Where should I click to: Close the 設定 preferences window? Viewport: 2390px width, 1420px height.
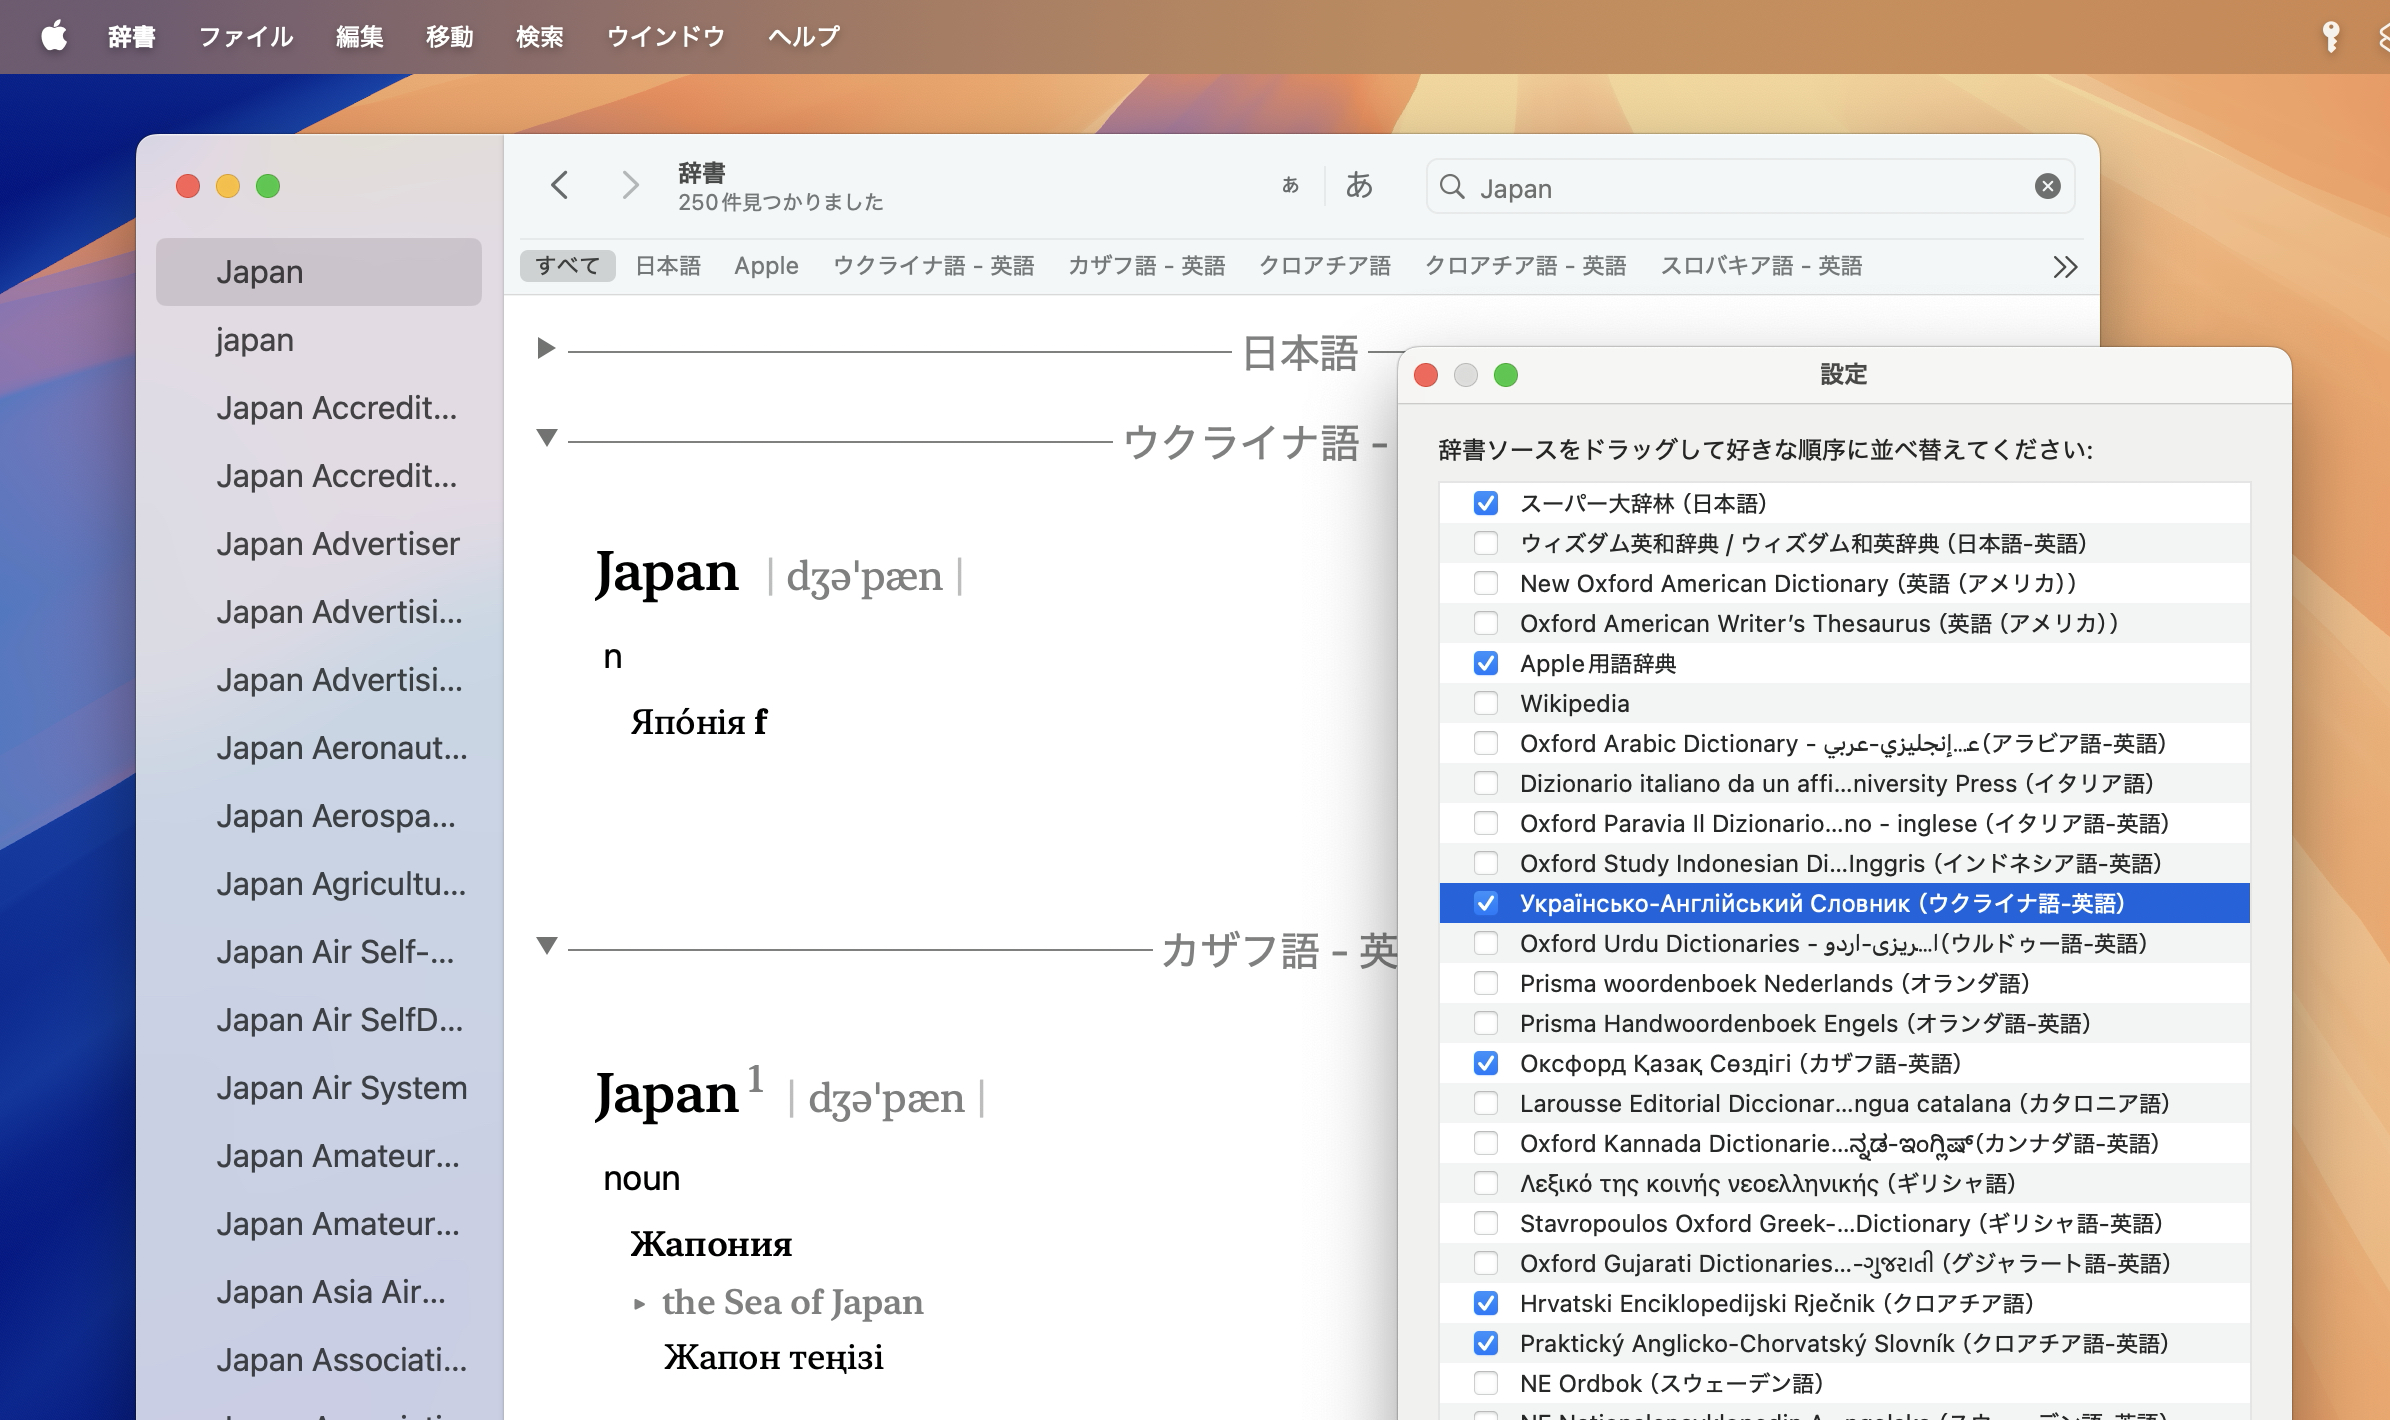pyautogui.click(x=1426, y=375)
